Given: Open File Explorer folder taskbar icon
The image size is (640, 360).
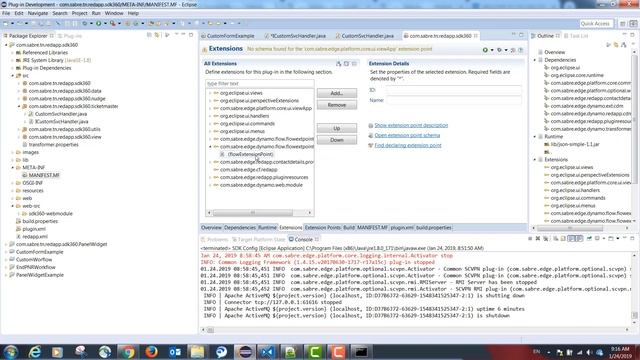Looking at the screenshot, I should click(x=197, y=352).
